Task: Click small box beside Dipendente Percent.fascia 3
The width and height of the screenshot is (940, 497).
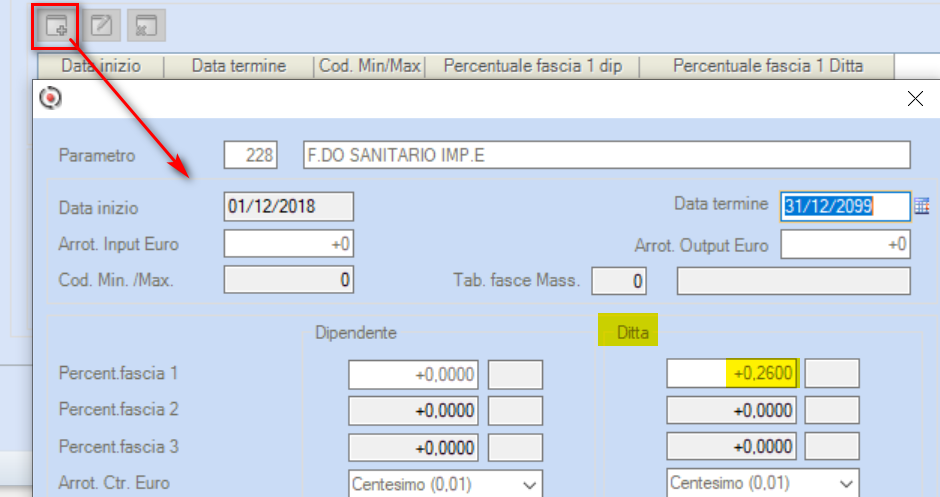Action: click(516, 447)
